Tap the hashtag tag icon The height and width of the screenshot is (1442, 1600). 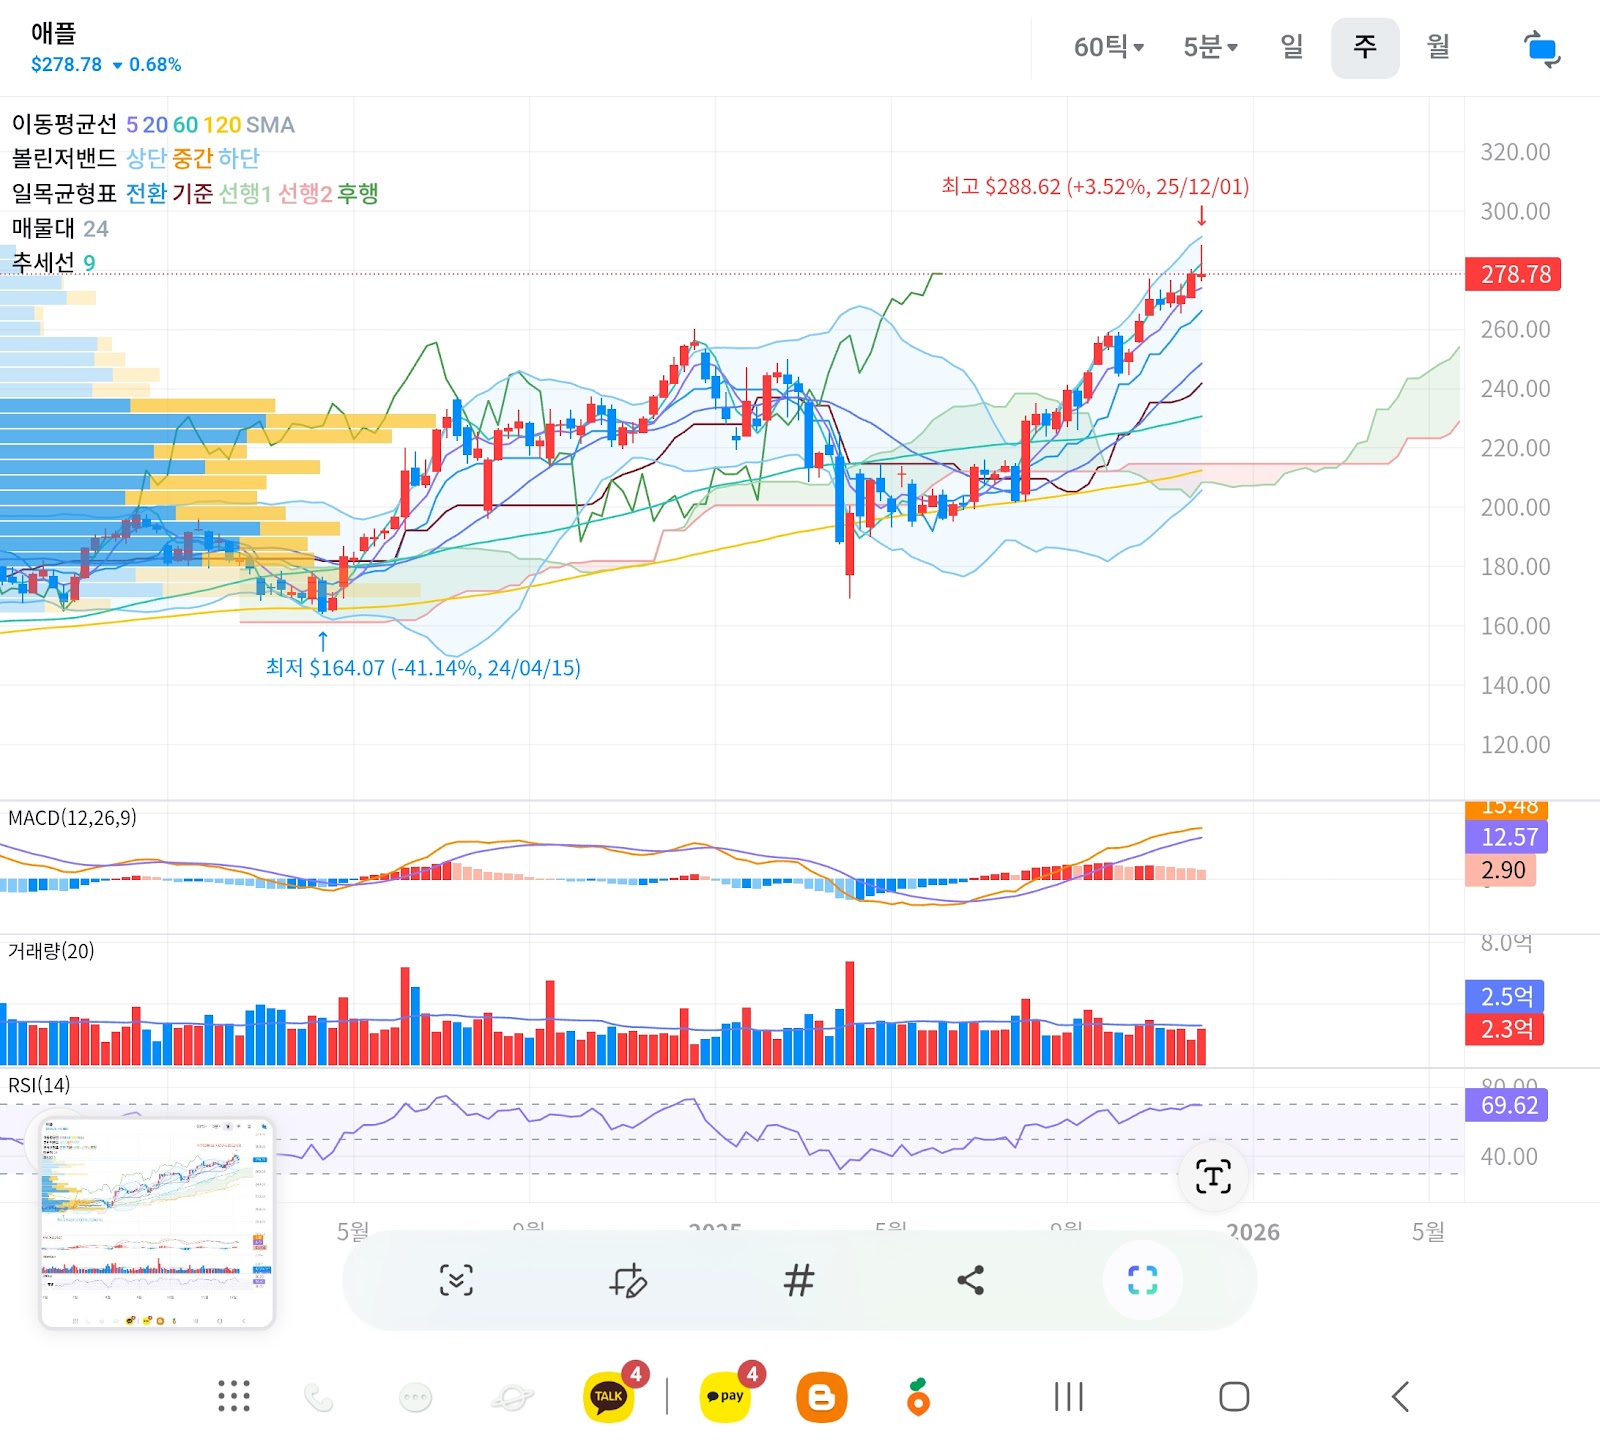tap(798, 1280)
